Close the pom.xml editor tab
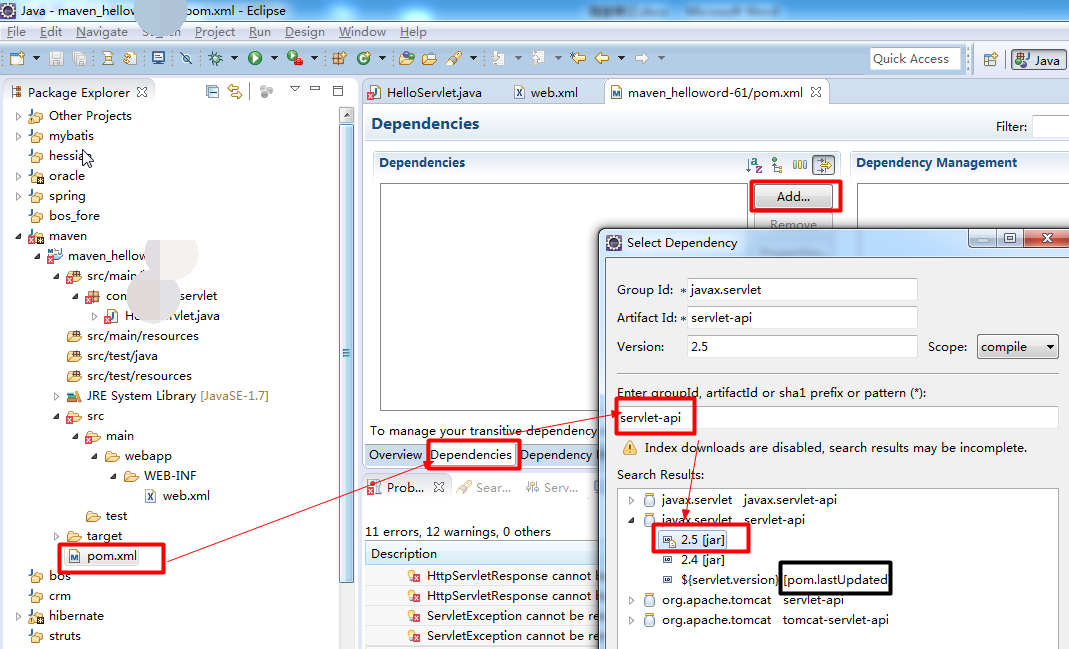The image size is (1069, 649). pos(816,92)
